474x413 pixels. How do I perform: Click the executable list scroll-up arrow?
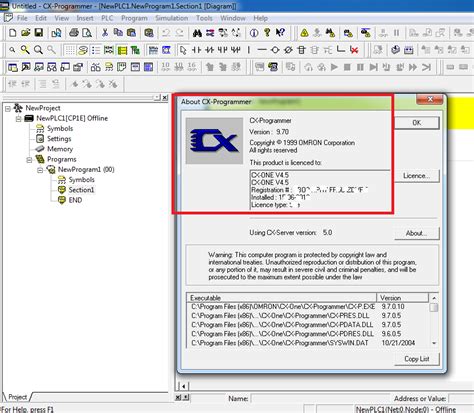[434, 298]
